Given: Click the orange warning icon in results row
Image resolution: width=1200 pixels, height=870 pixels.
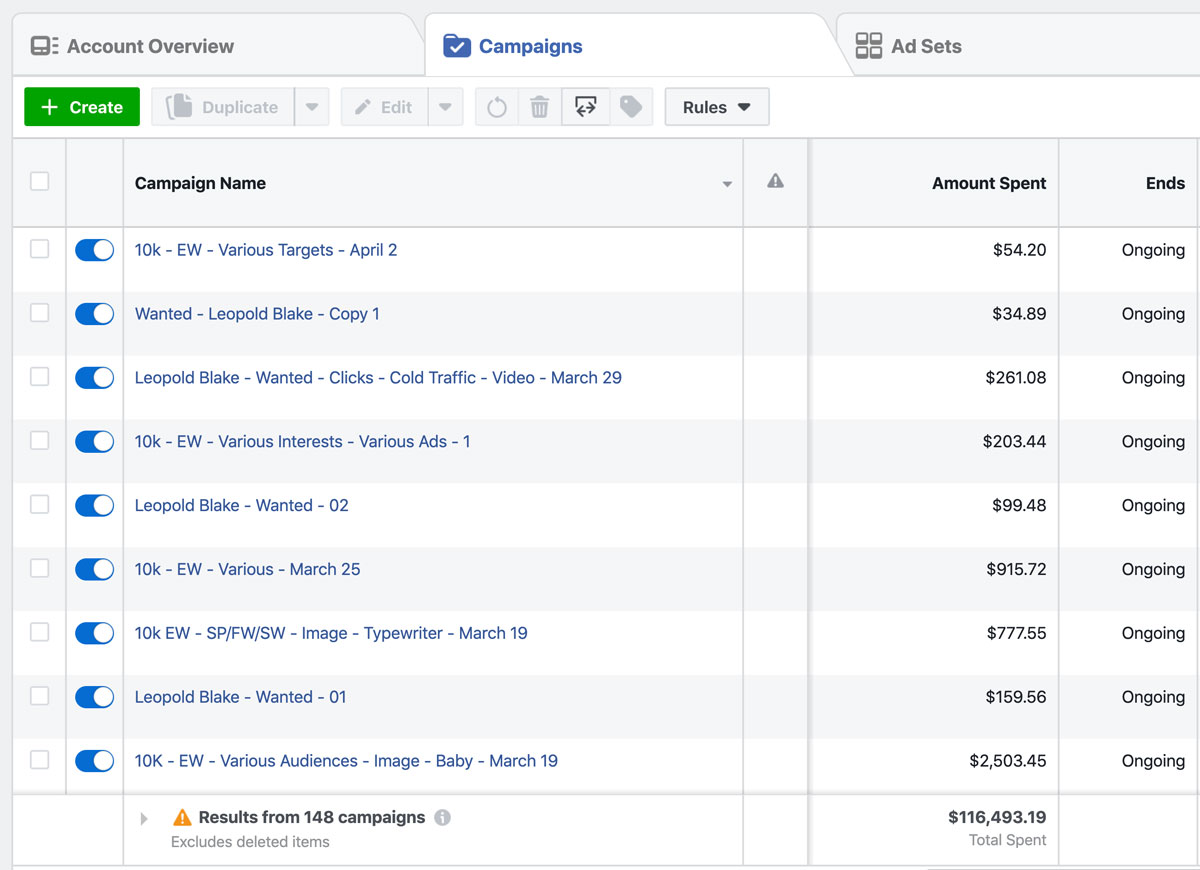Looking at the screenshot, I should pyautogui.click(x=182, y=817).
